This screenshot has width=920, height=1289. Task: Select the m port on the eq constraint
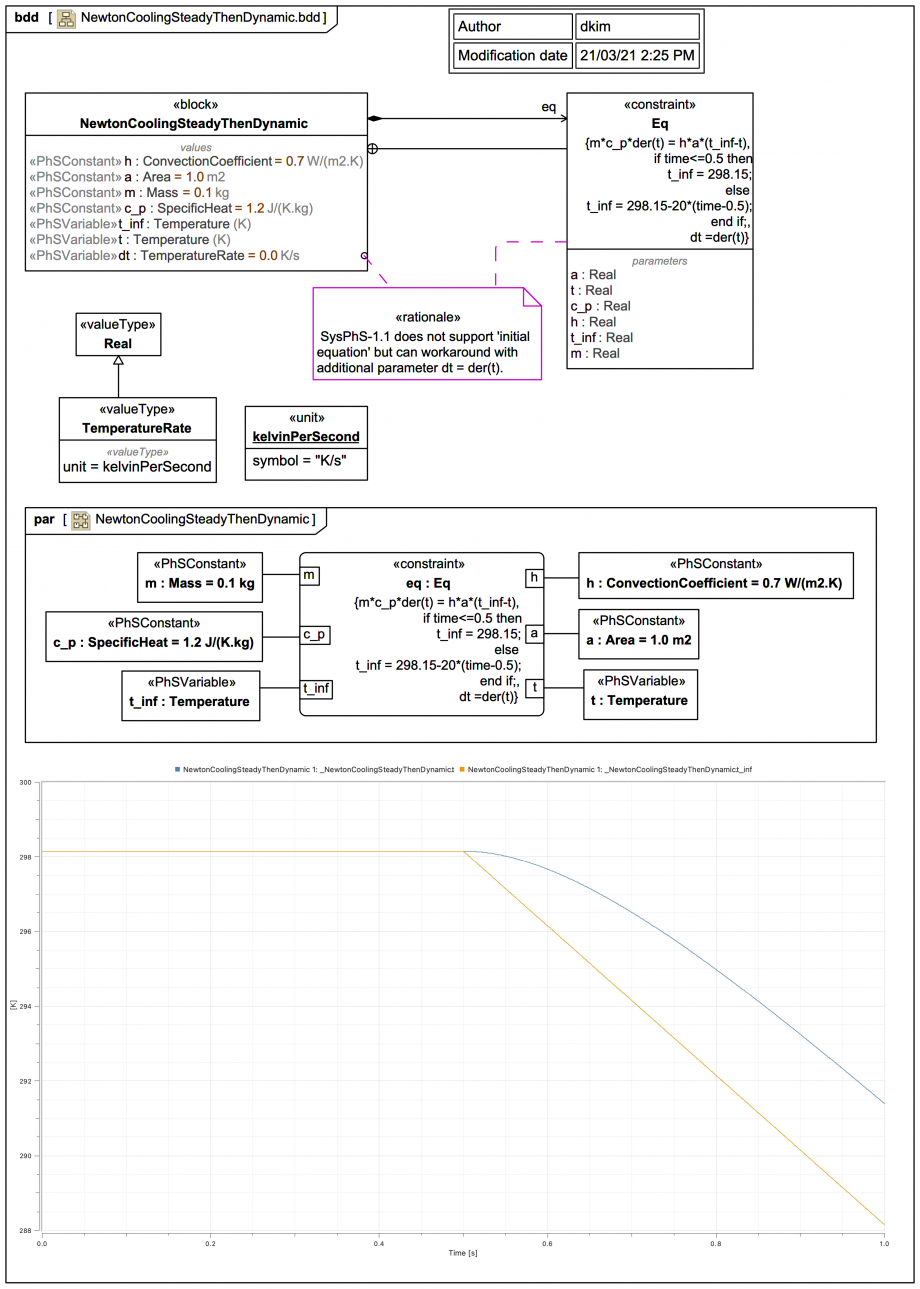[310, 575]
